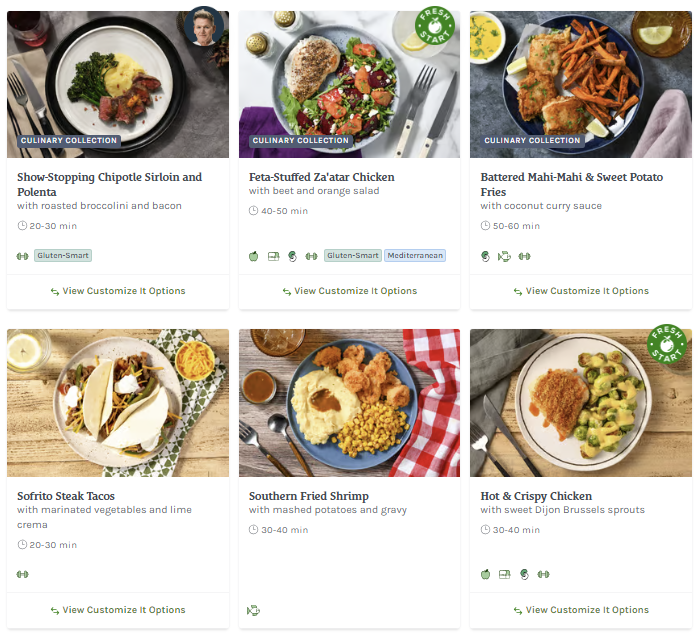Select the Mediterranean tag on Za'atar Chicken
Image resolution: width=700 pixels, height=635 pixels.
click(x=415, y=256)
